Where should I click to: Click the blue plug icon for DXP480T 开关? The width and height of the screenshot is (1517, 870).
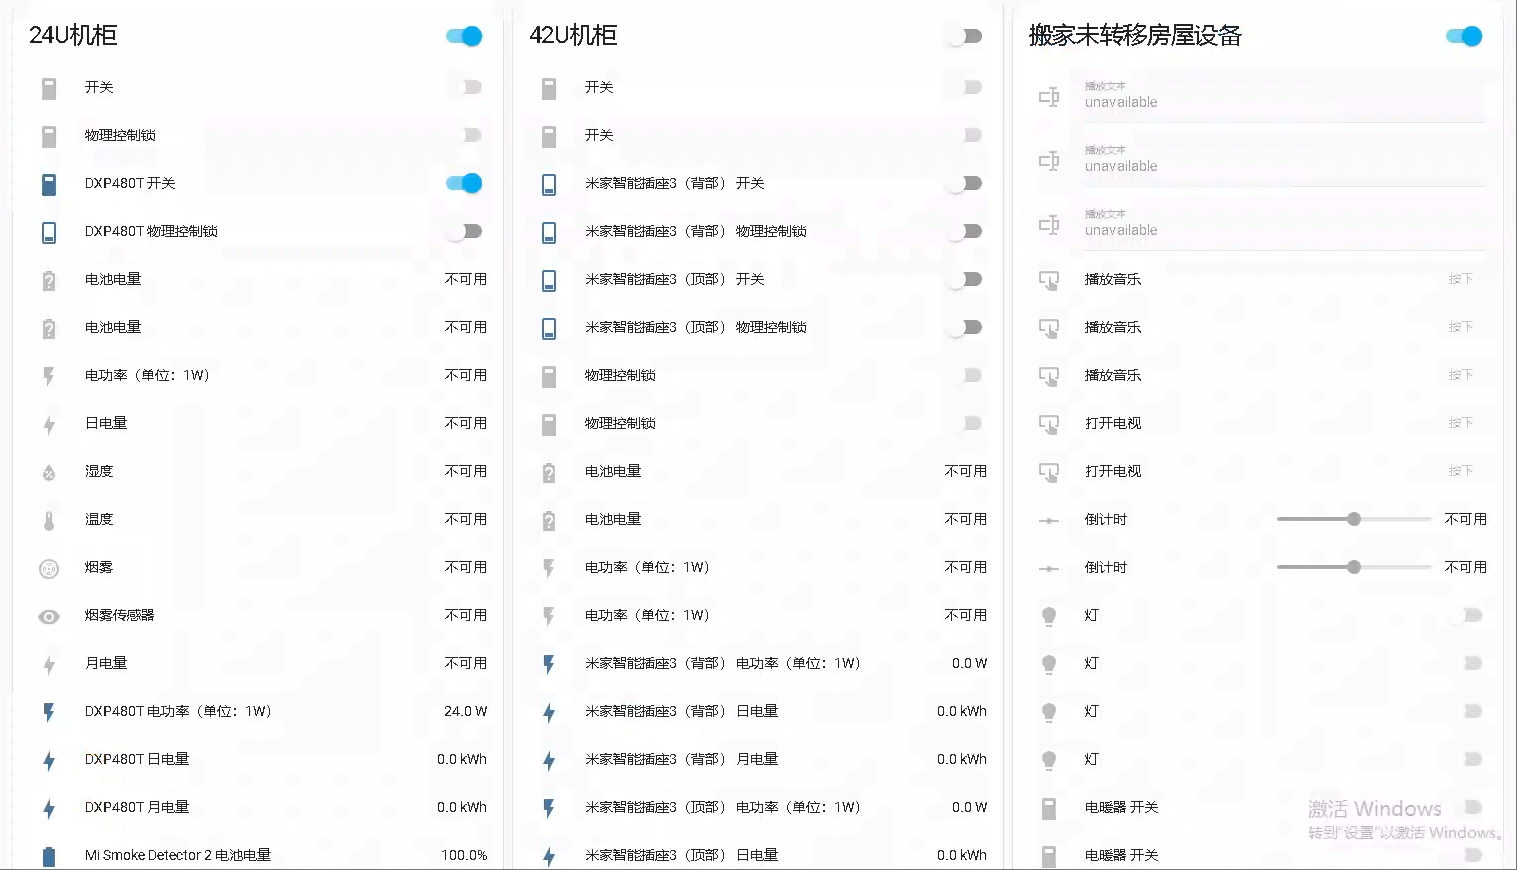tap(49, 183)
